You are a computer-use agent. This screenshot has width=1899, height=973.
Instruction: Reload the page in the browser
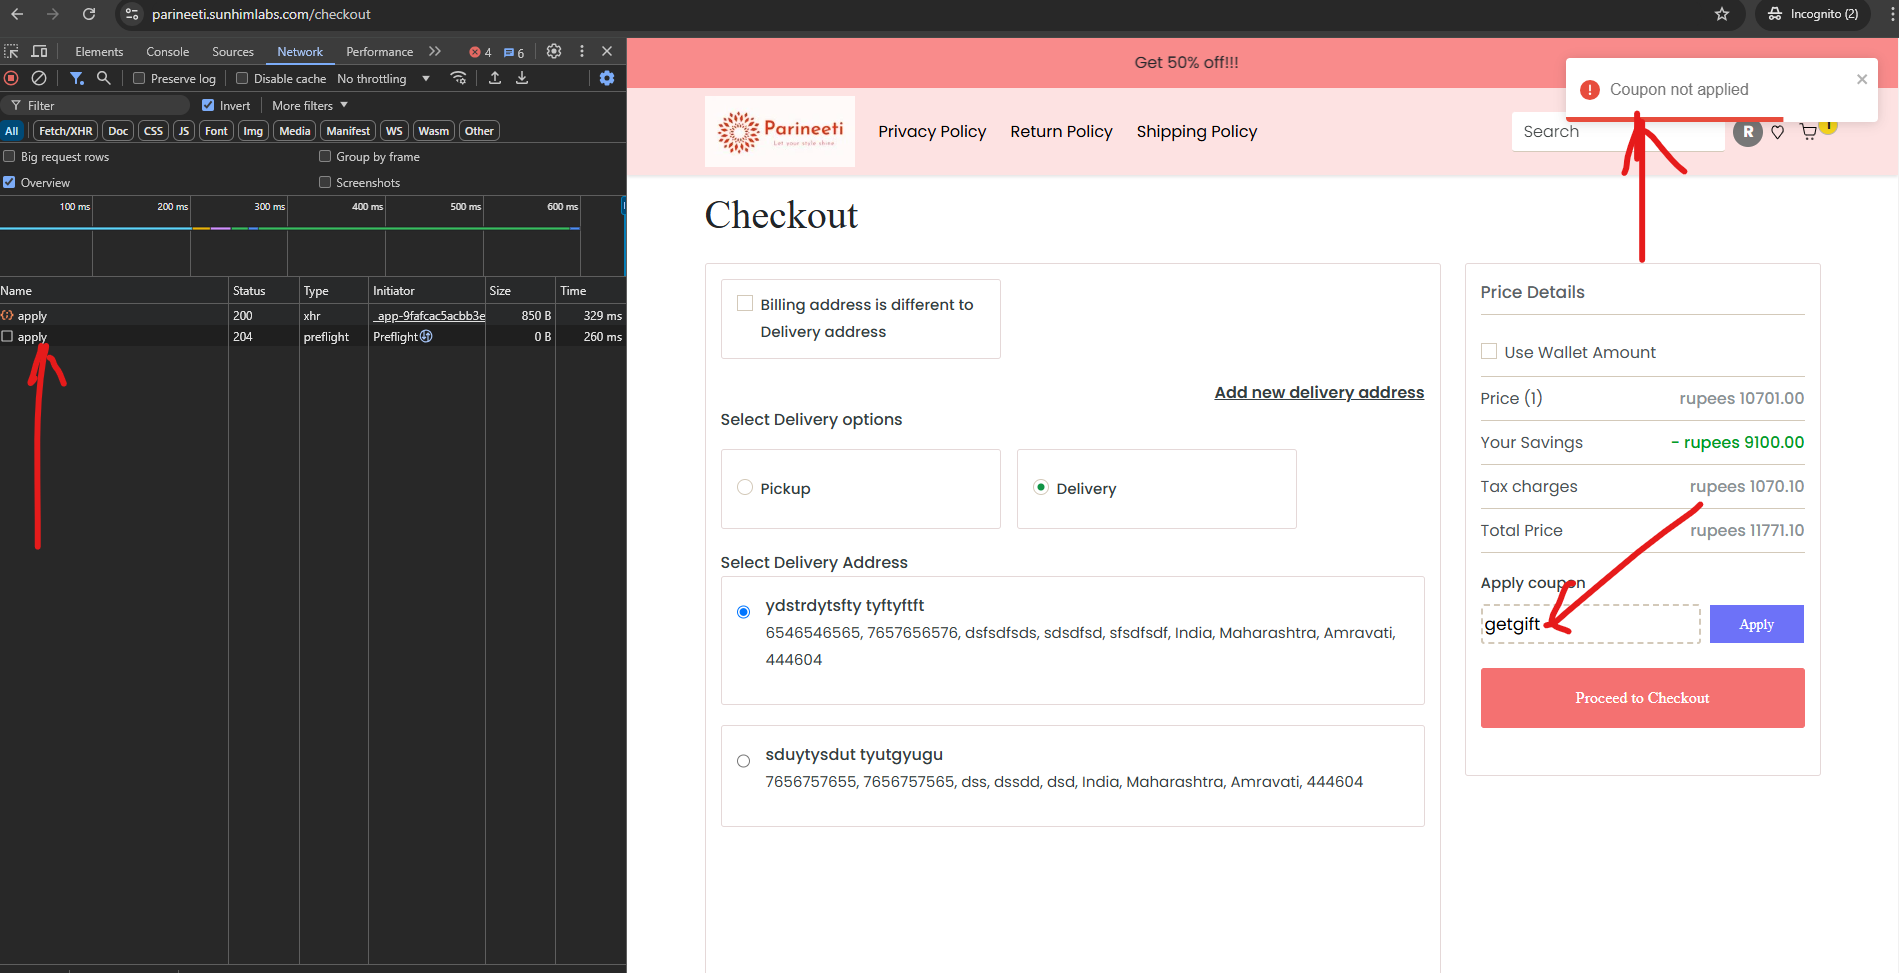tap(89, 14)
